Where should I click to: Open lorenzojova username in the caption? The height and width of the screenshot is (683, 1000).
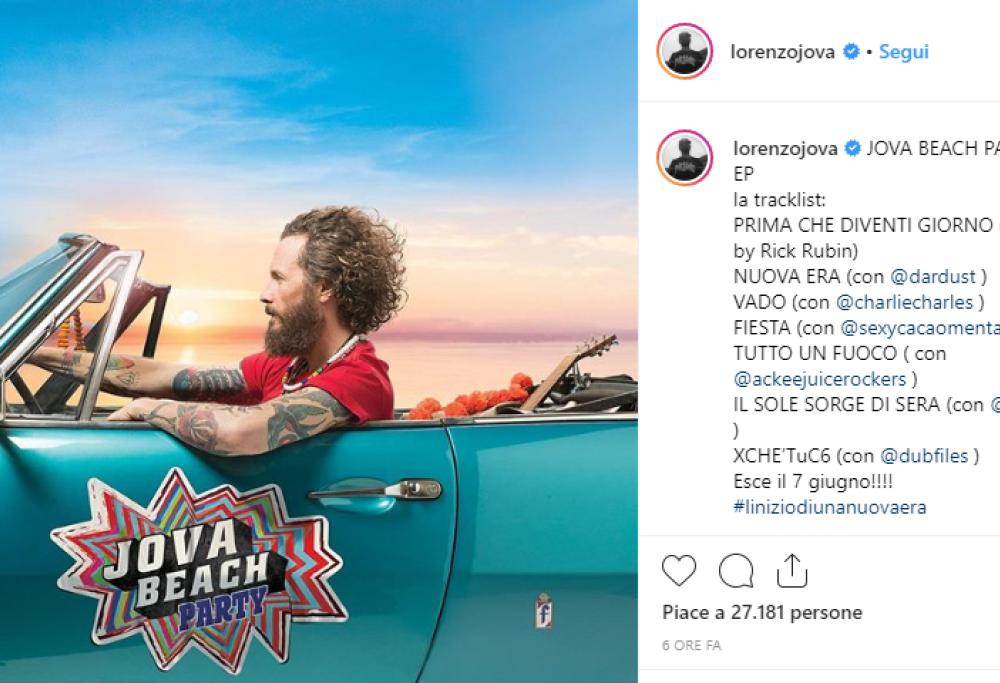click(786, 149)
